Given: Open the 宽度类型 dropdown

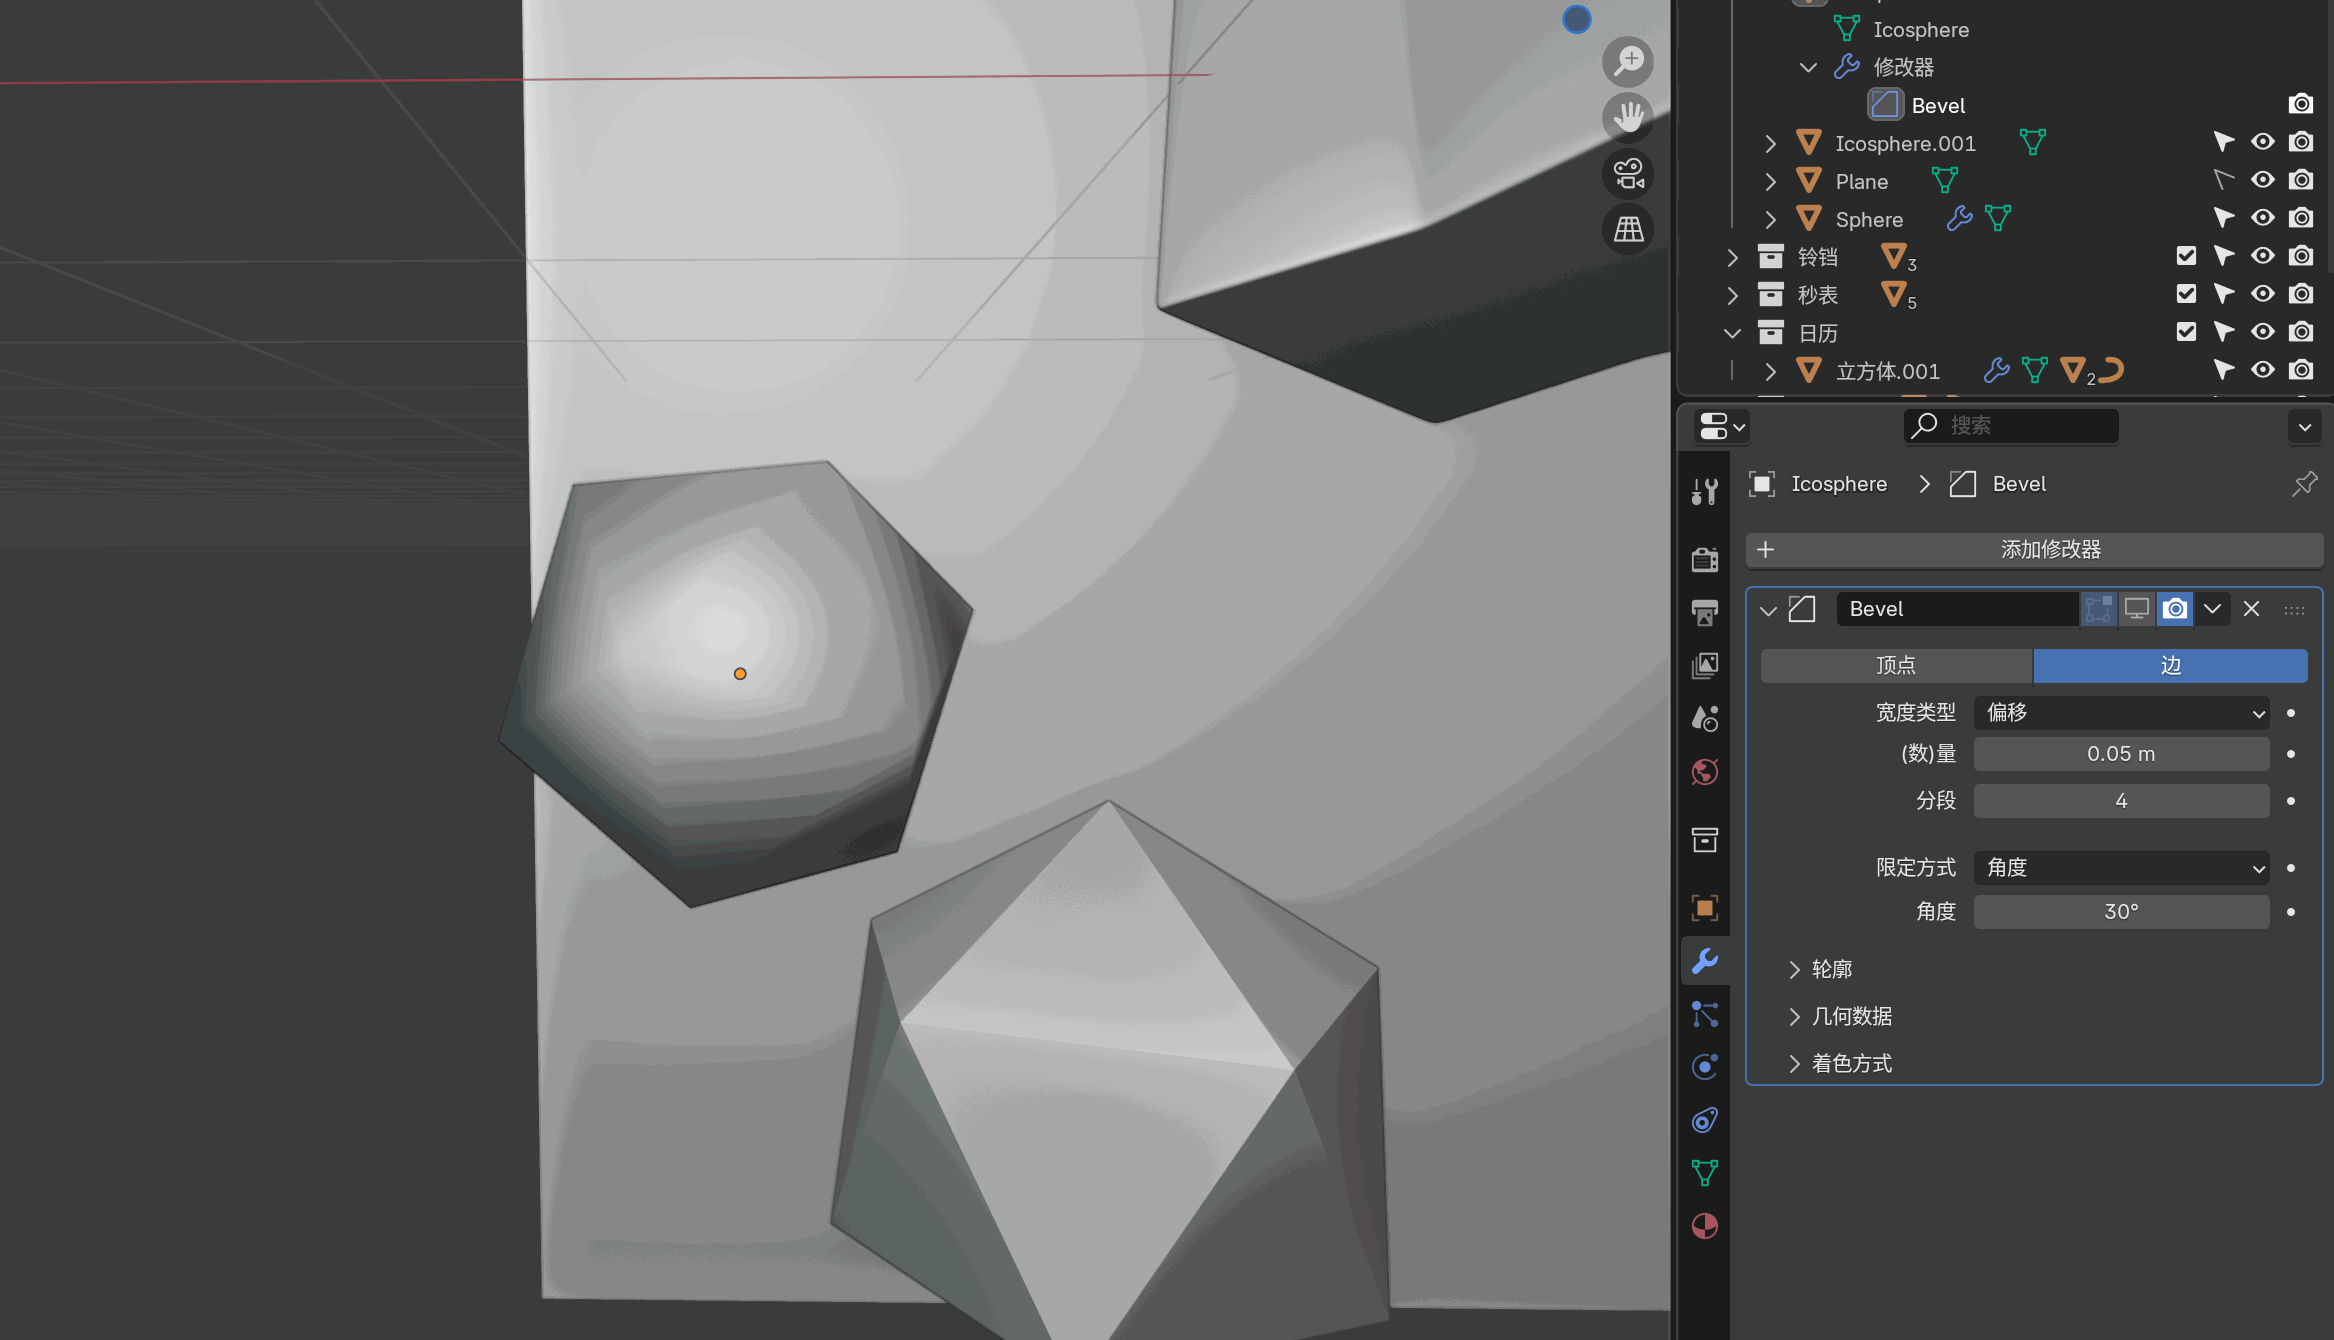Looking at the screenshot, I should click(x=2121, y=713).
